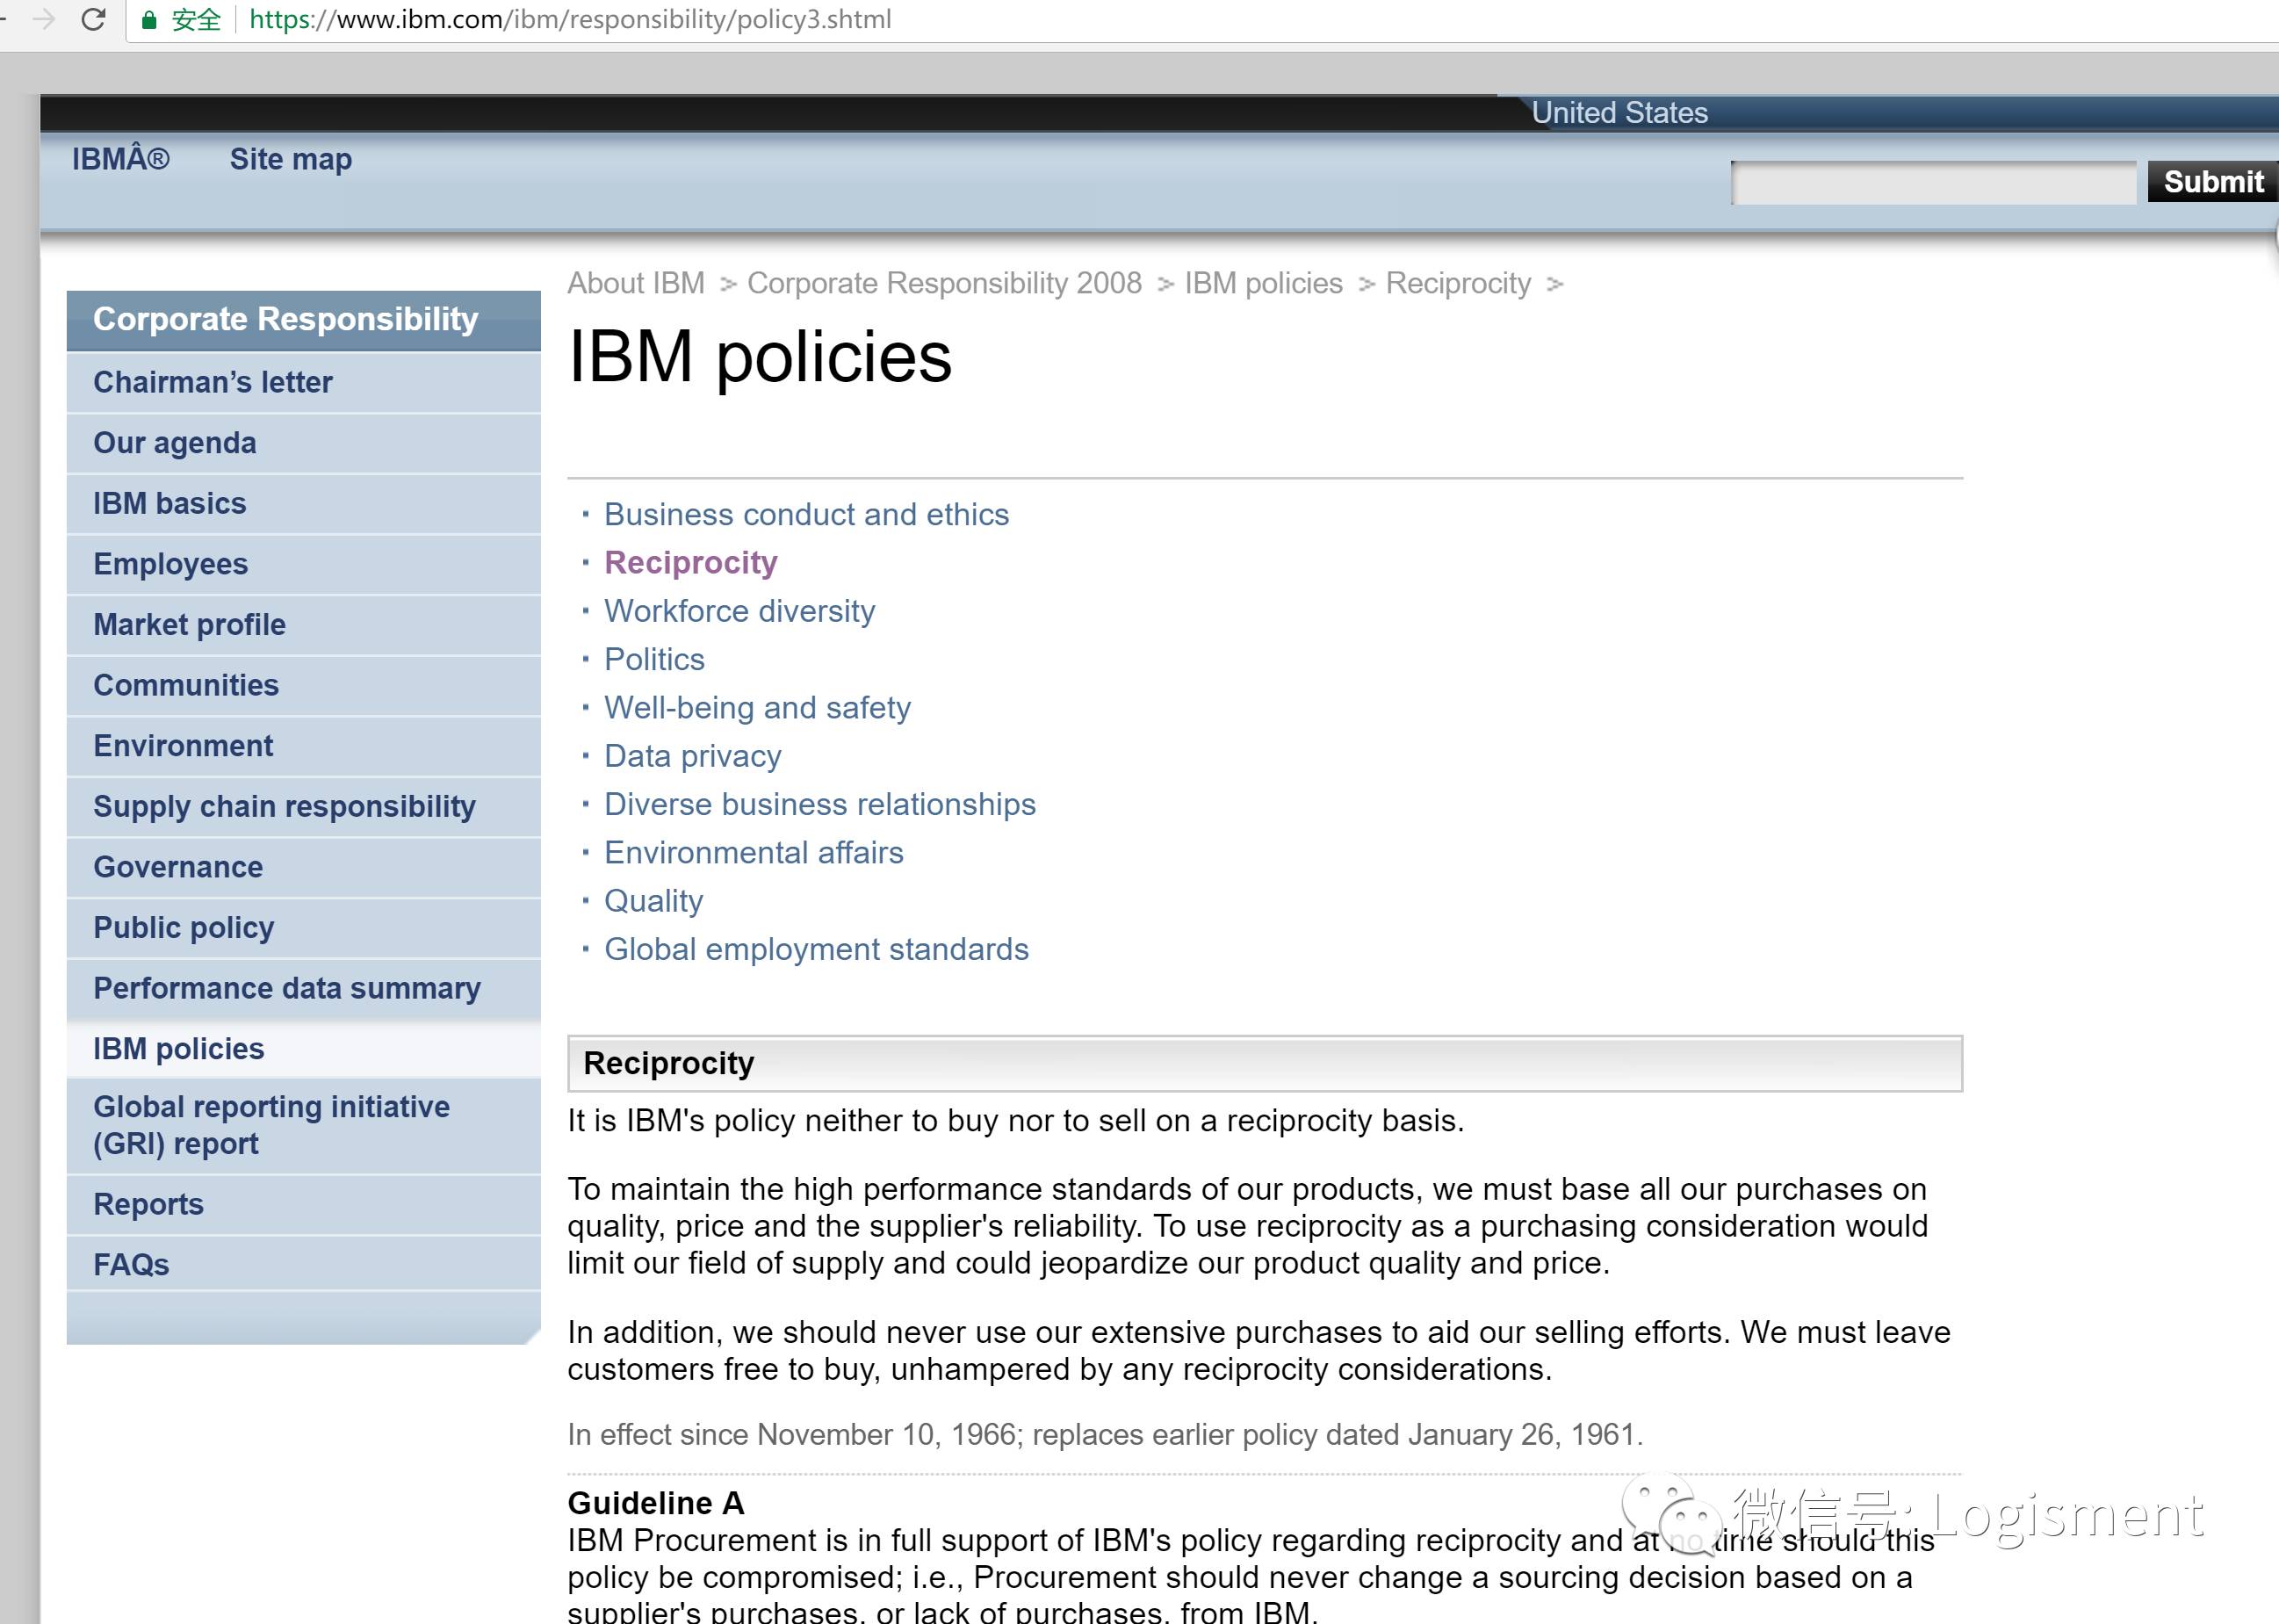This screenshot has width=2279, height=1624.
Task: Open the Politics policy link
Action: 654,659
